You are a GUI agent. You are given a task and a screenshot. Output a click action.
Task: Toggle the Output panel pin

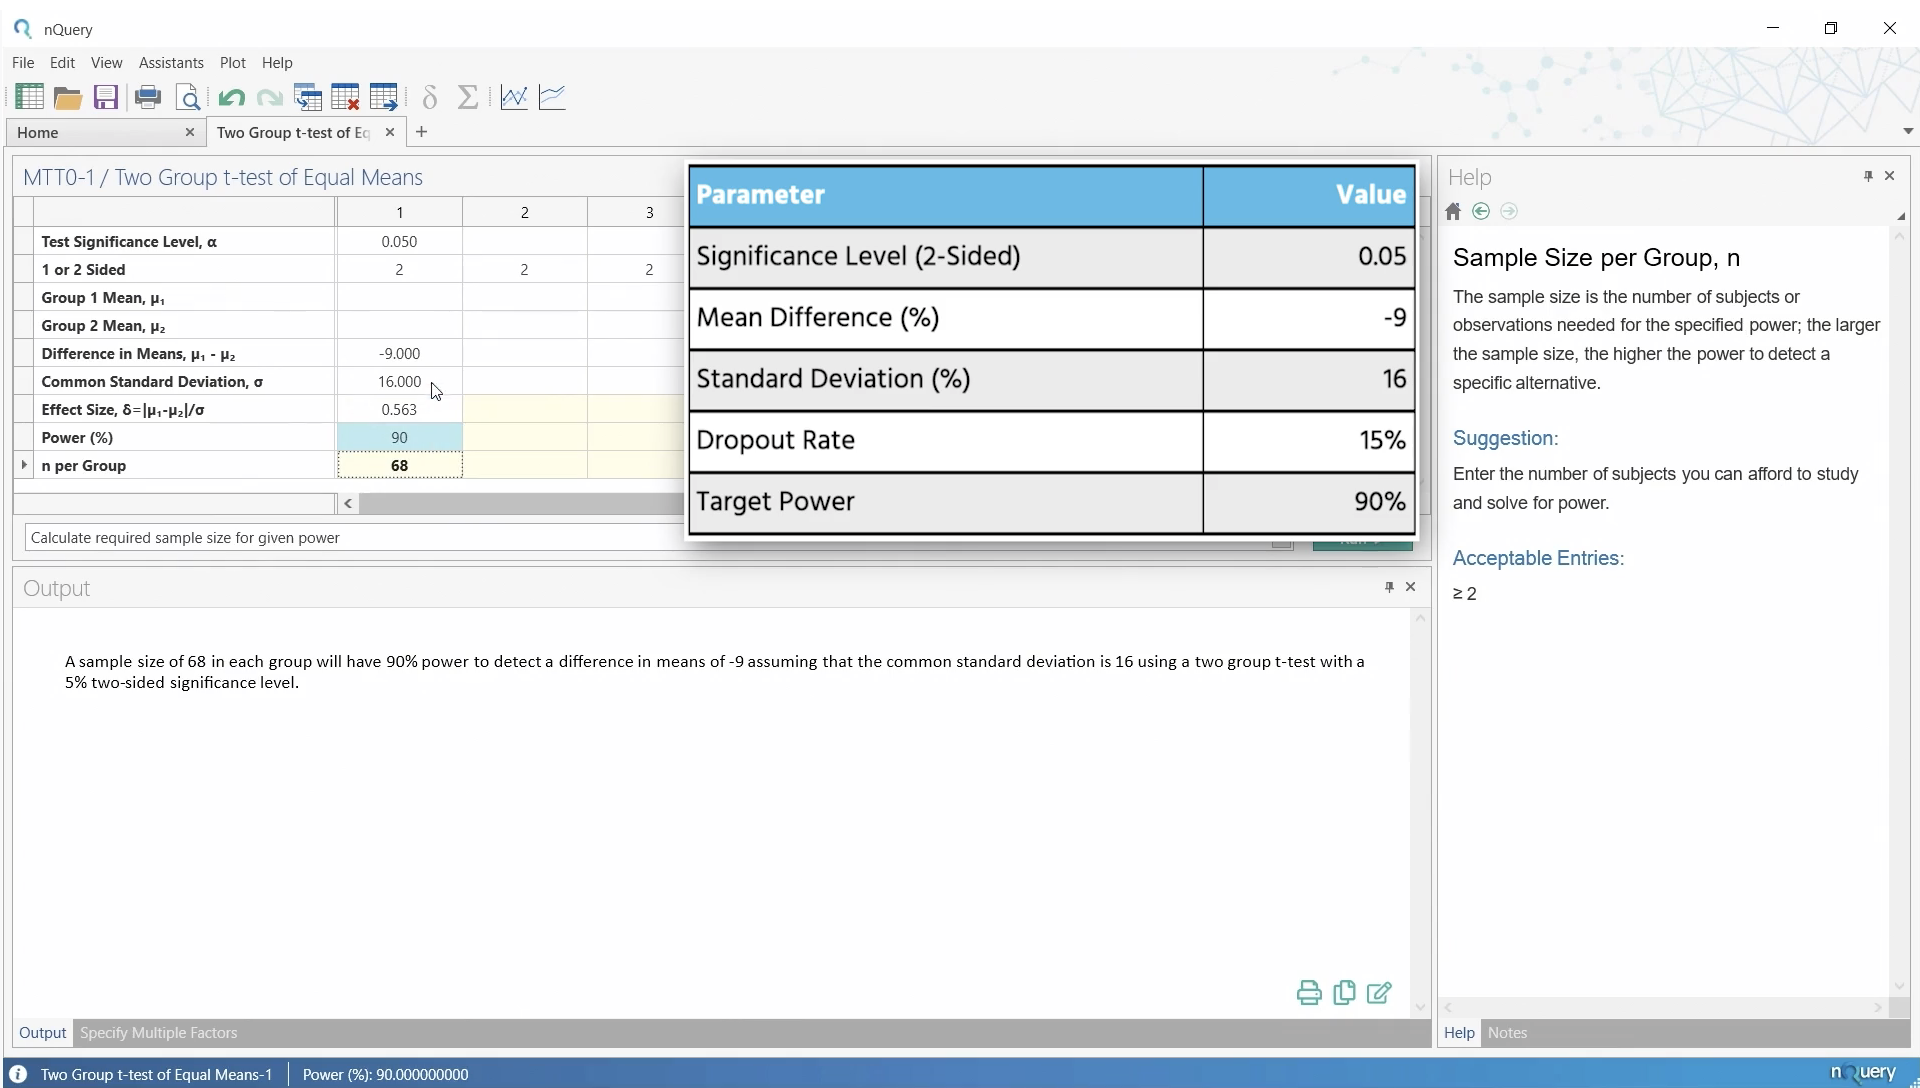(x=1389, y=587)
